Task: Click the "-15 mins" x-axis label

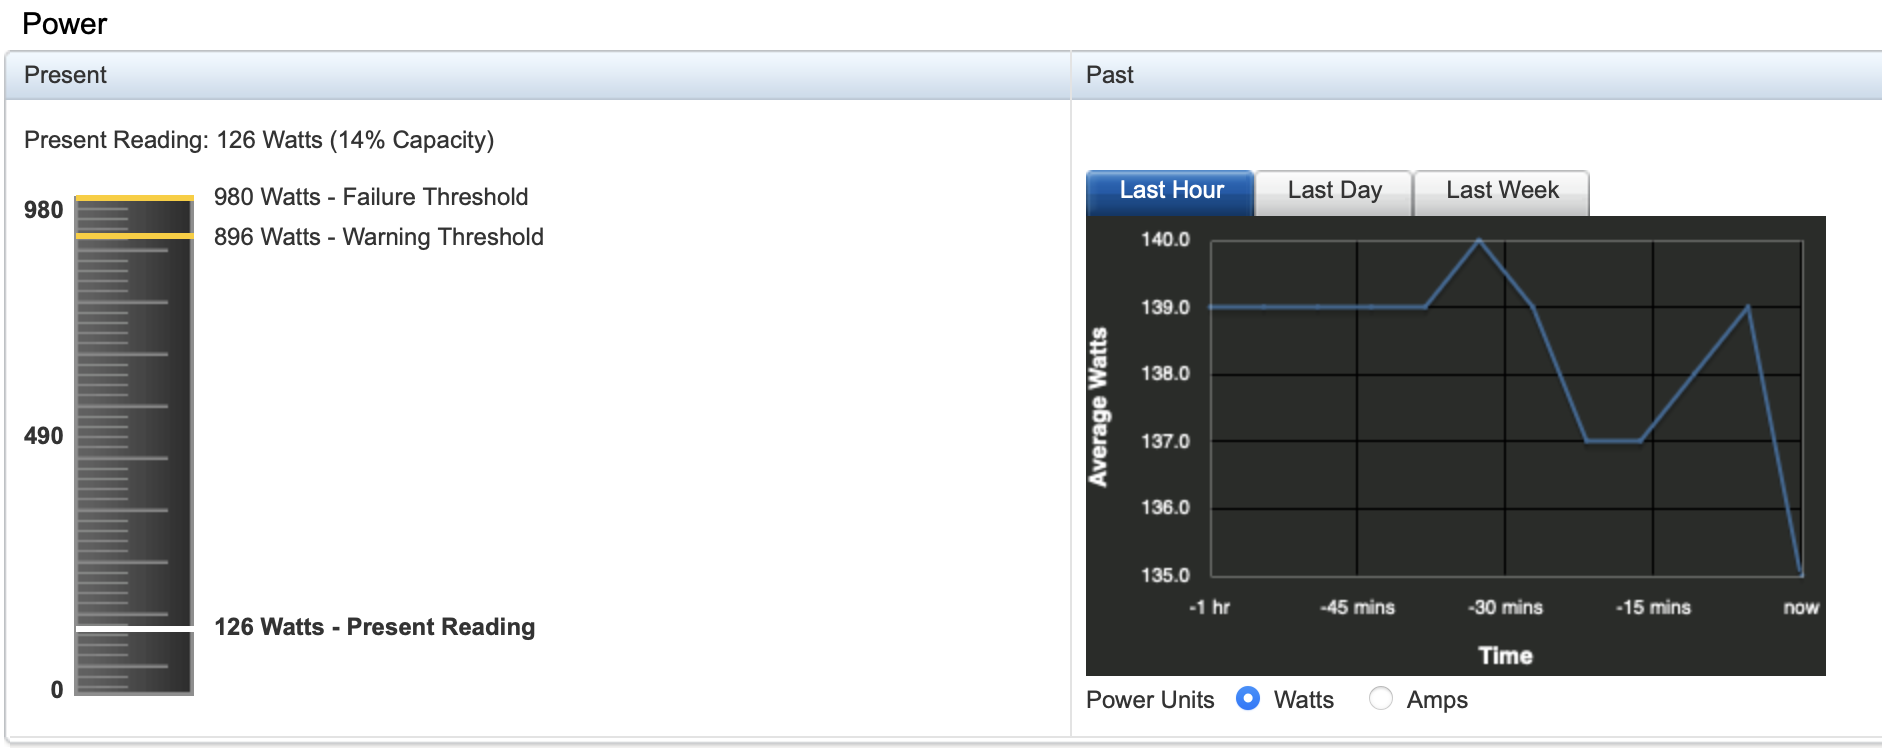Action: coord(1653,607)
